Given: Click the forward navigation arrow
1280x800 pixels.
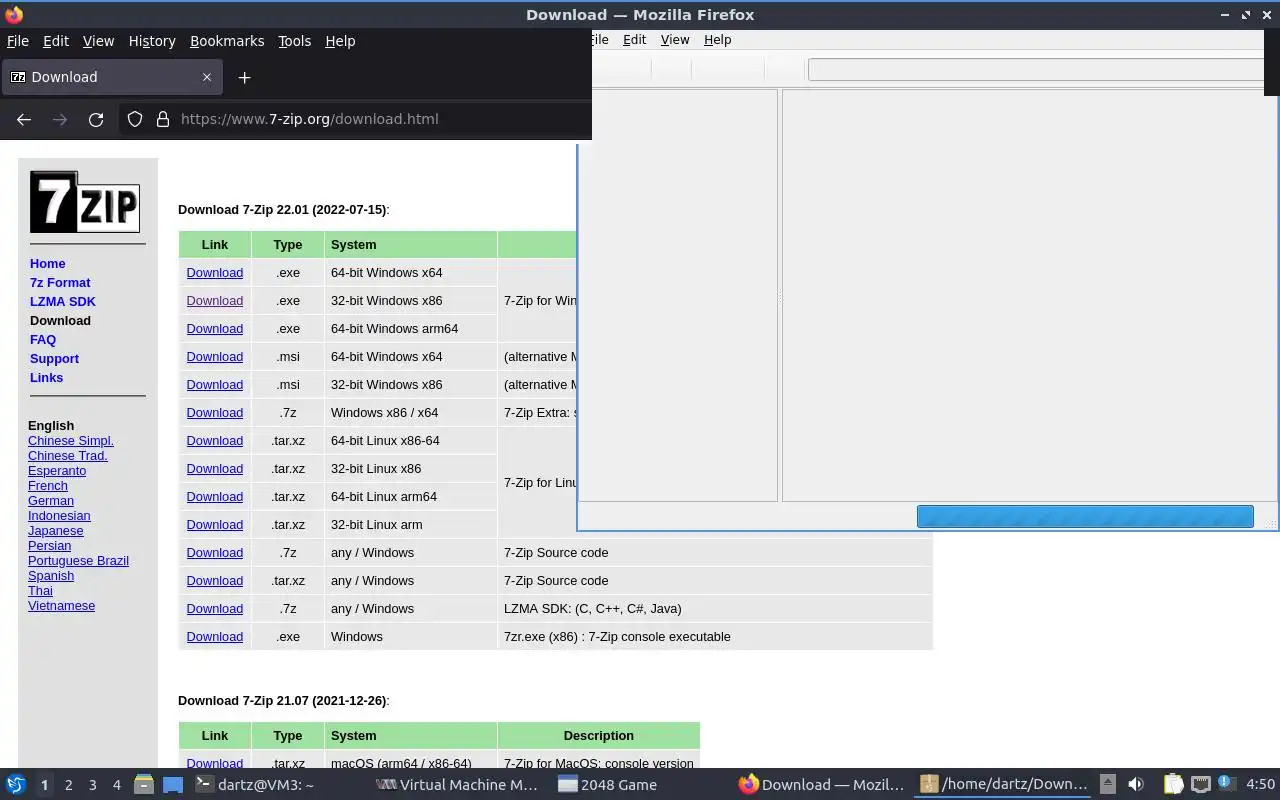Looking at the screenshot, I should (60, 119).
